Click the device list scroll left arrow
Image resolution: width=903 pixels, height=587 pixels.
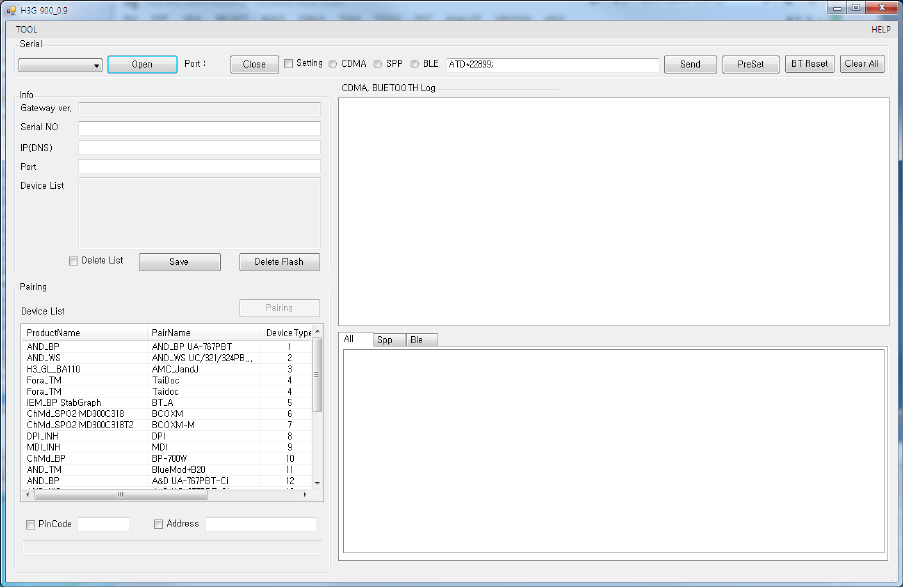pyautogui.click(x=28, y=494)
